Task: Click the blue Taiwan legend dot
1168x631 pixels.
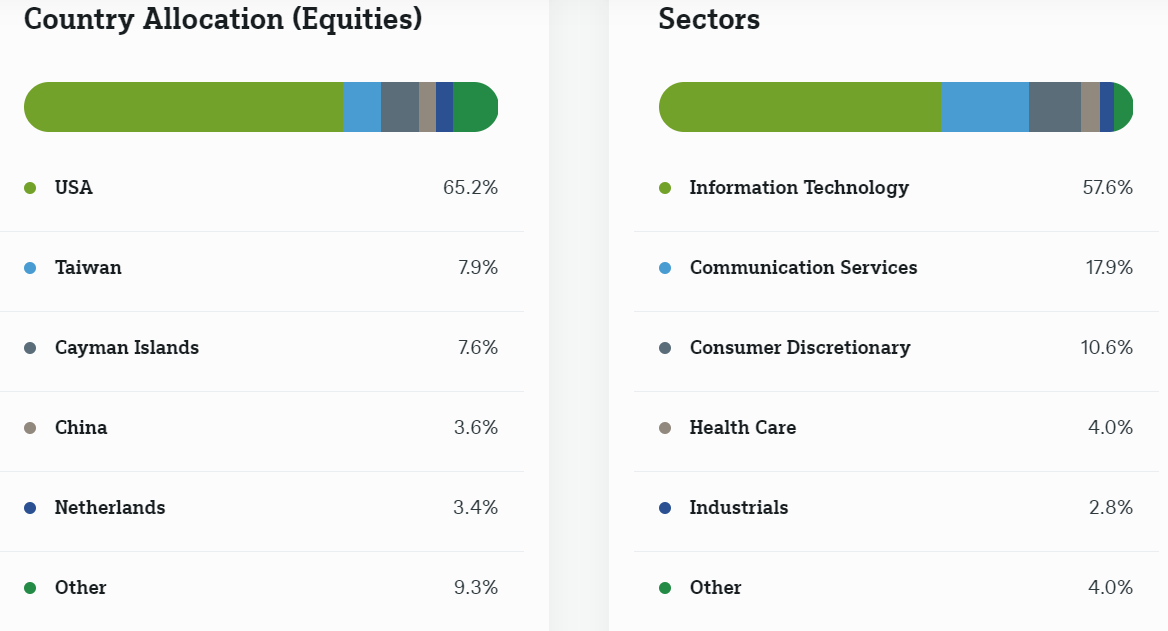Action: tap(30, 268)
